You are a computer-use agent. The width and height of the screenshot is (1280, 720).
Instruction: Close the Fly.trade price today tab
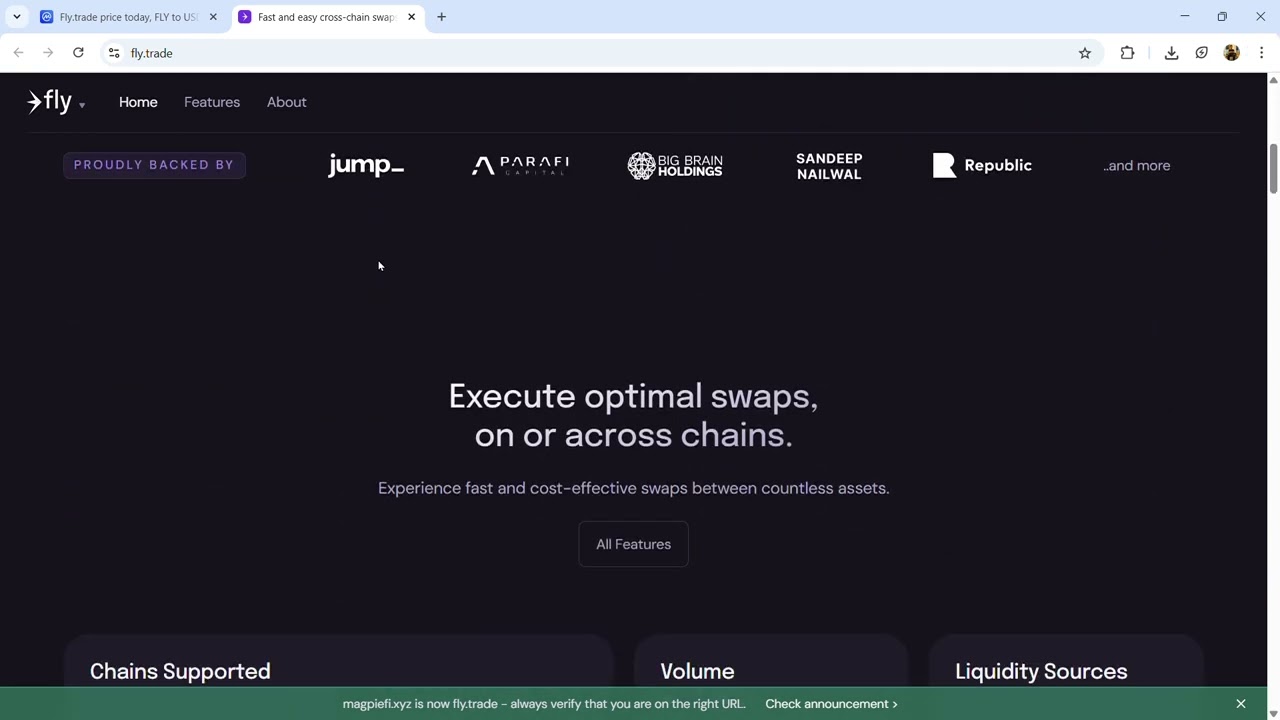[x=213, y=17]
